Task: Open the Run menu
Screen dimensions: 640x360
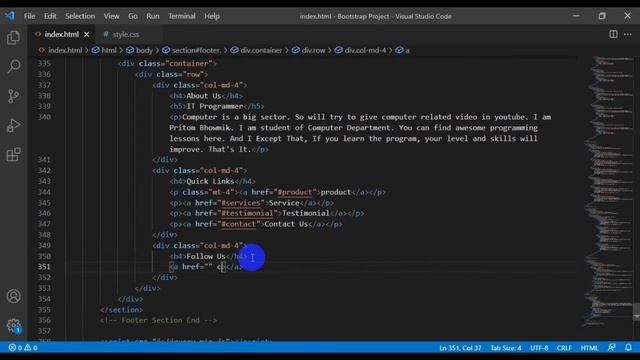Action: point(153,16)
